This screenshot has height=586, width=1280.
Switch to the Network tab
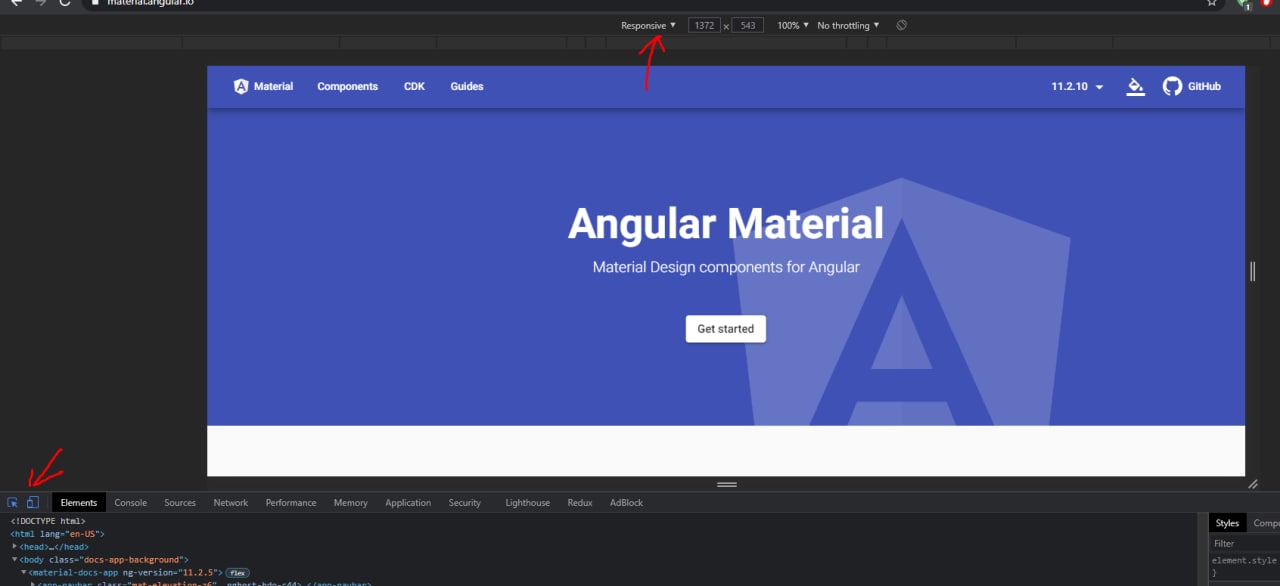(230, 502)
